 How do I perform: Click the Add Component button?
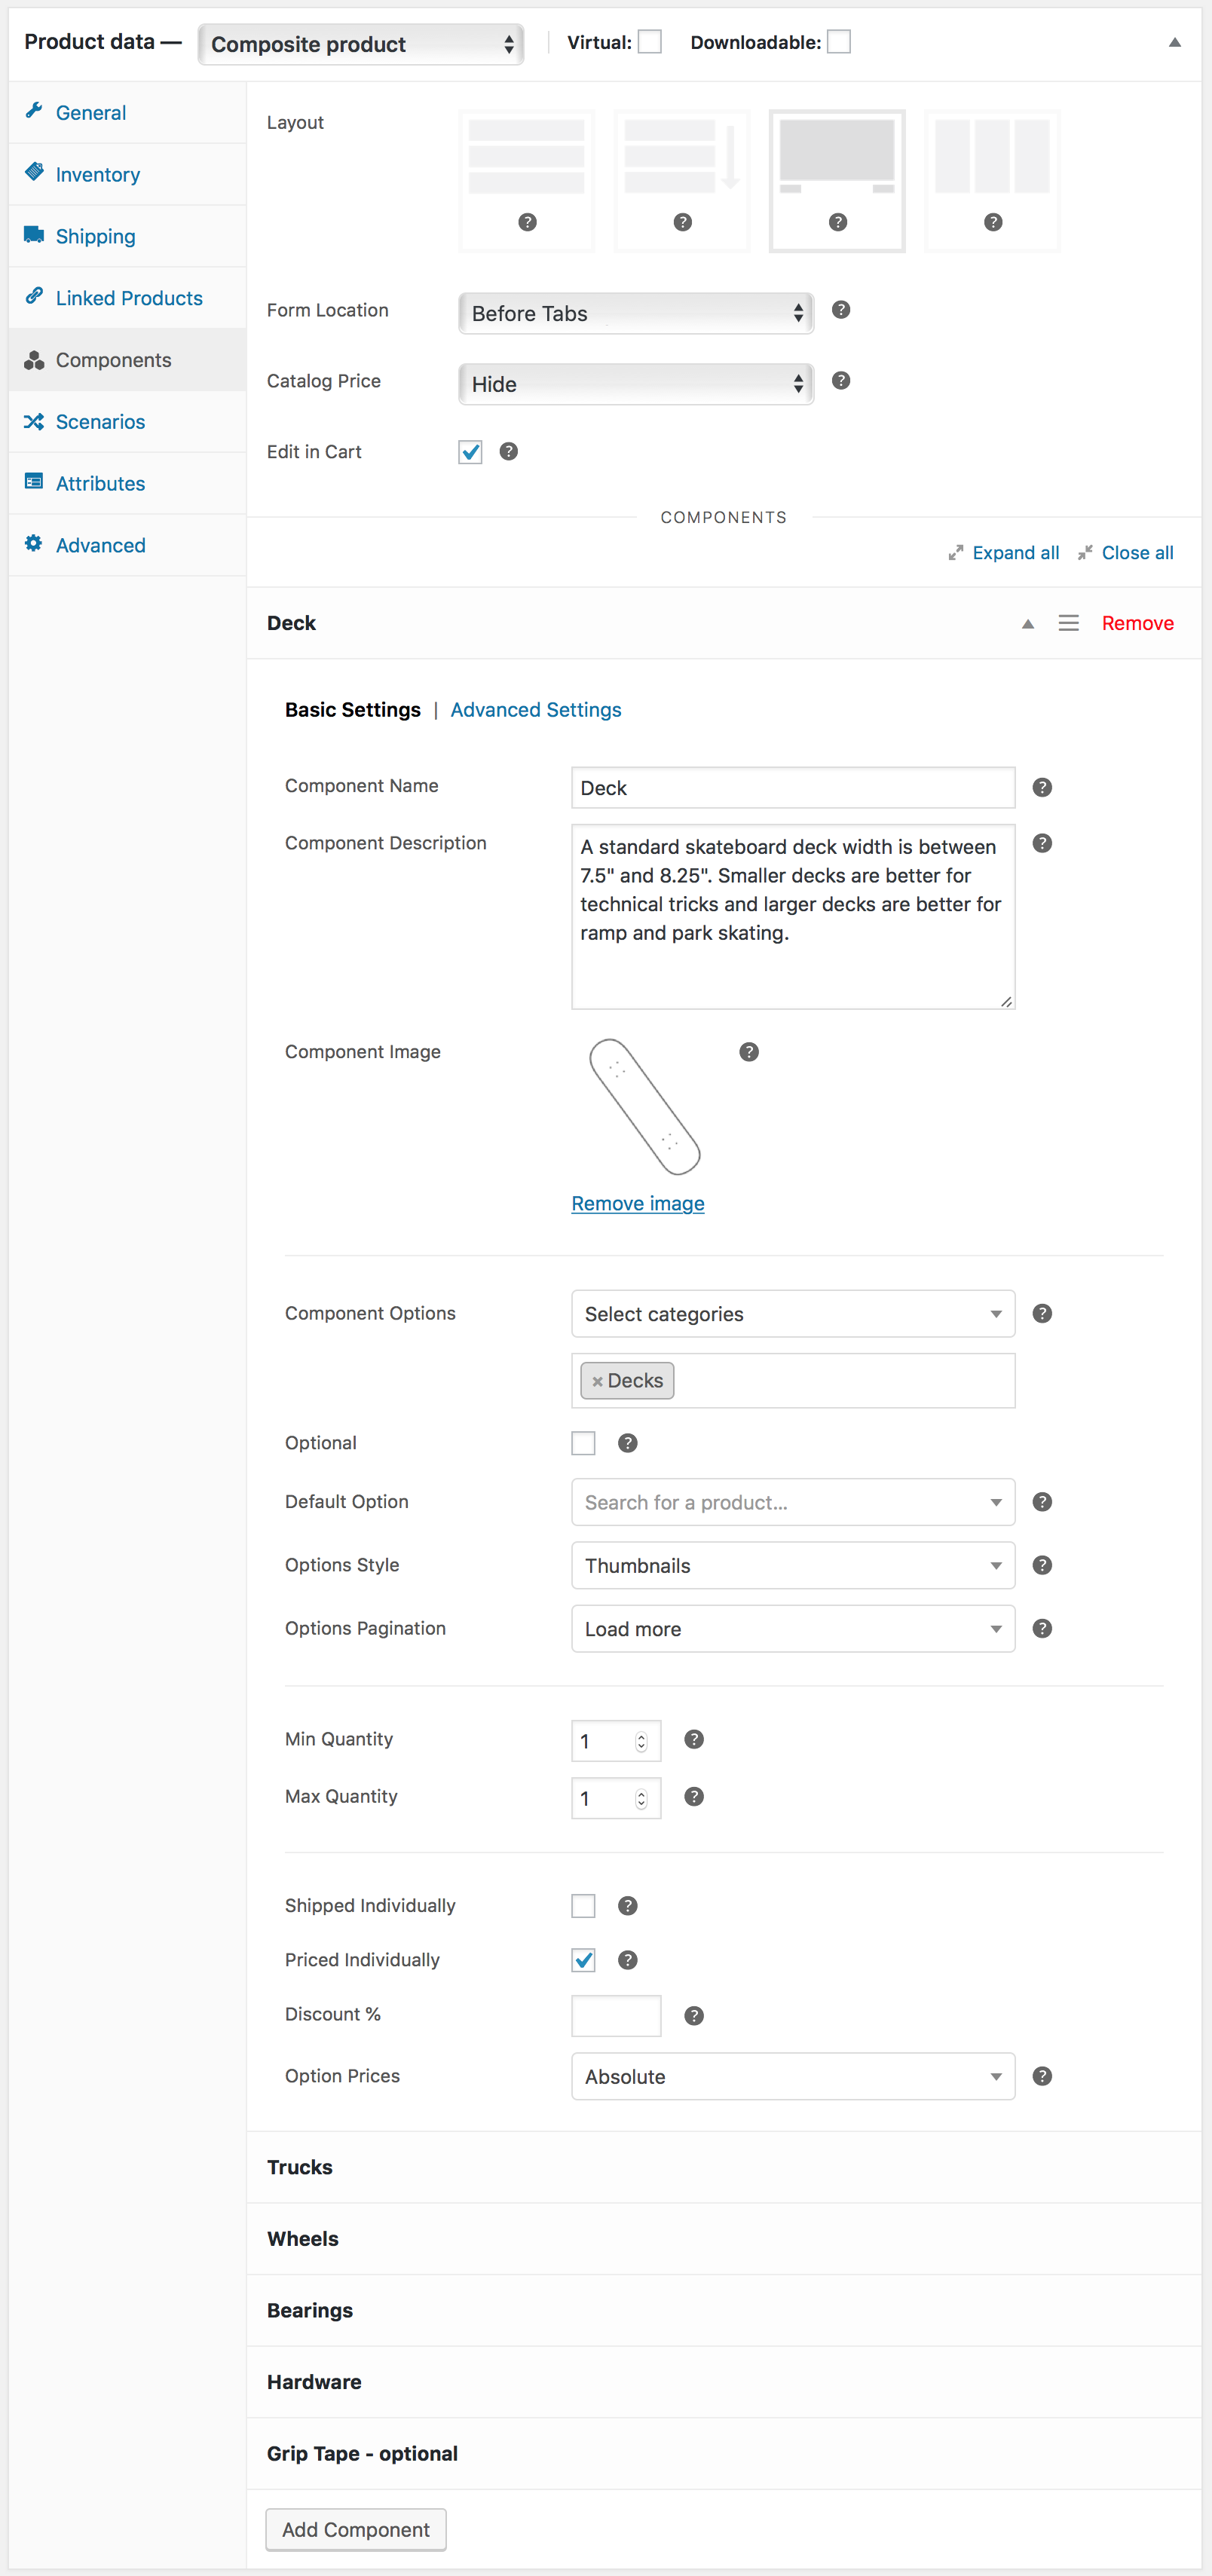(355, 2529)
